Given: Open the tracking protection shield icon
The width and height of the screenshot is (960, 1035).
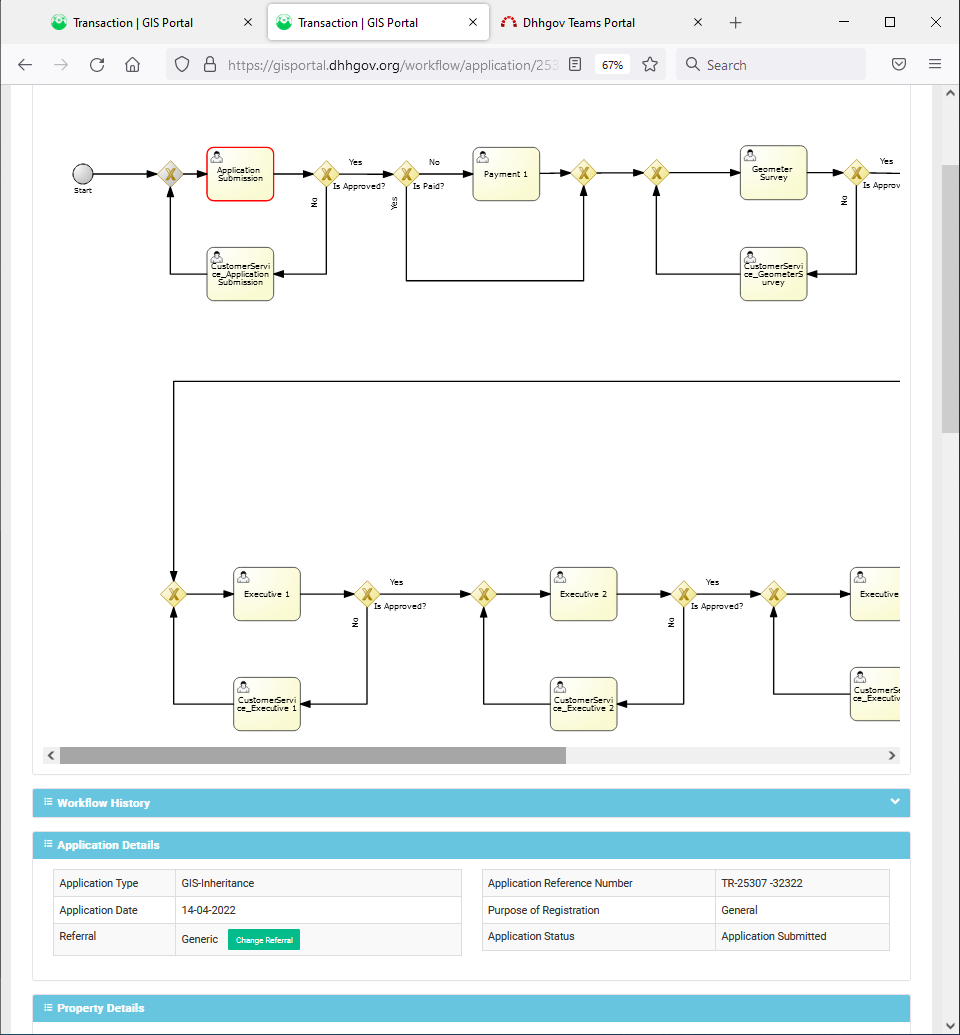Looking at the screenshot, I should 182,64.
